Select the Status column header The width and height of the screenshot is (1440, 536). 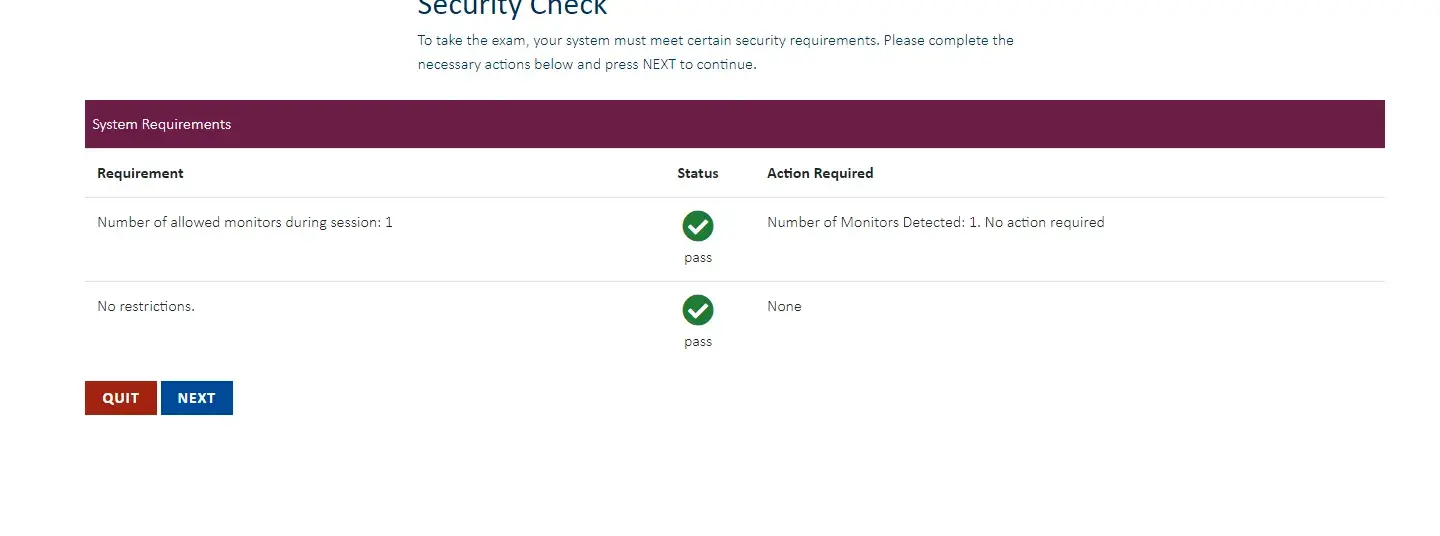(x=698, y=173)
